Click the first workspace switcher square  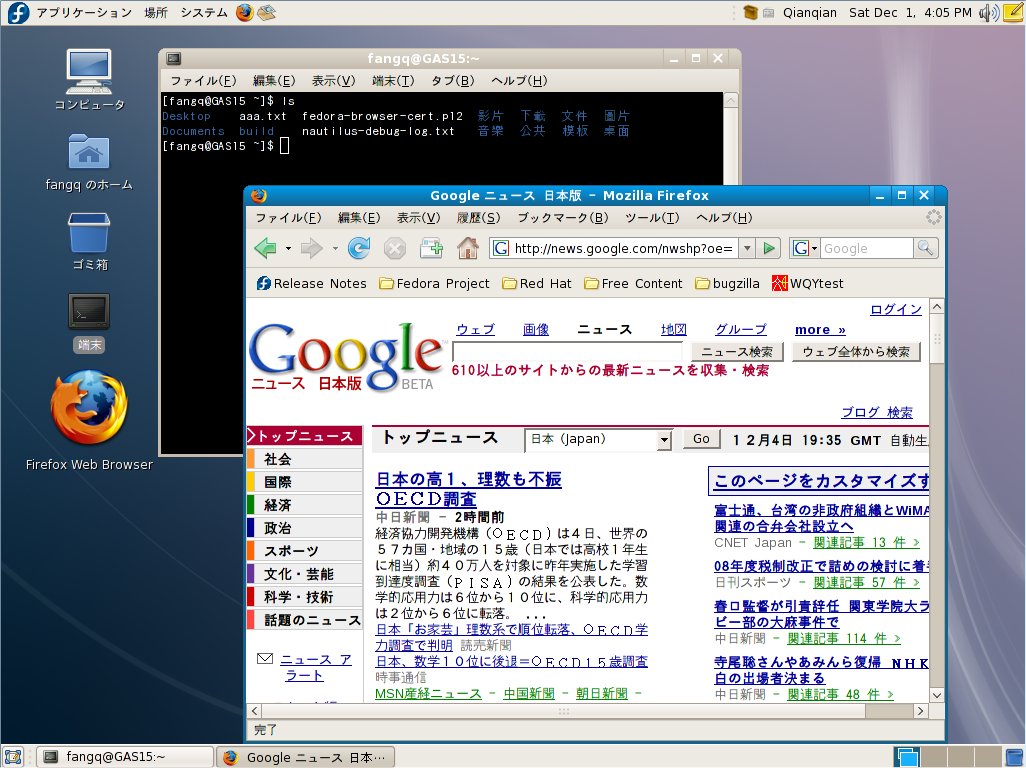pos(907,757)
